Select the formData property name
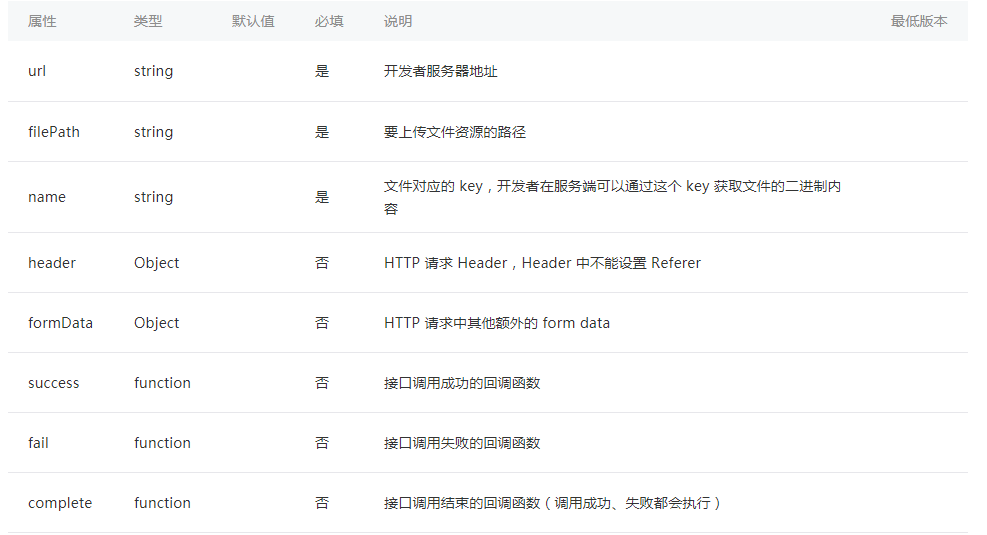Image resolution: width=987 pixels, height=535 pixels. [60, 323]
